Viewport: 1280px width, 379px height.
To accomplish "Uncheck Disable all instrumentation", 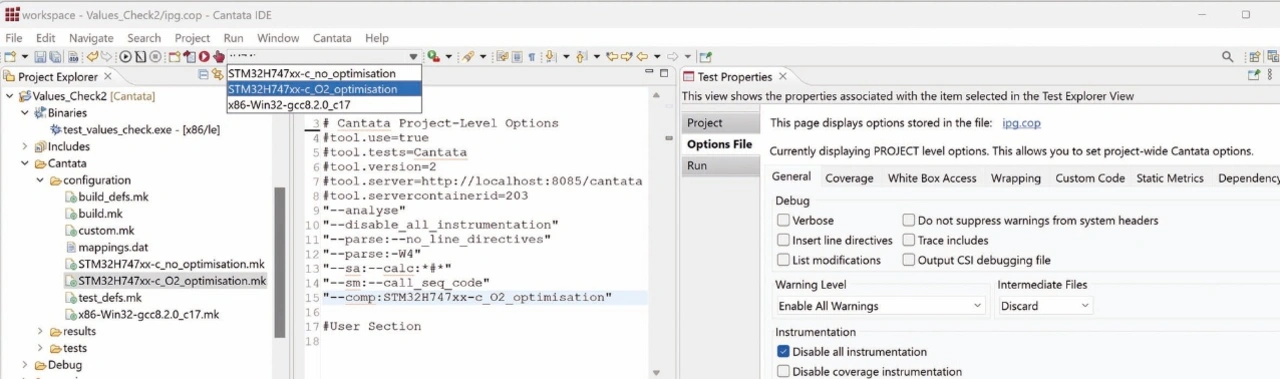I will [x=783, y=352].
